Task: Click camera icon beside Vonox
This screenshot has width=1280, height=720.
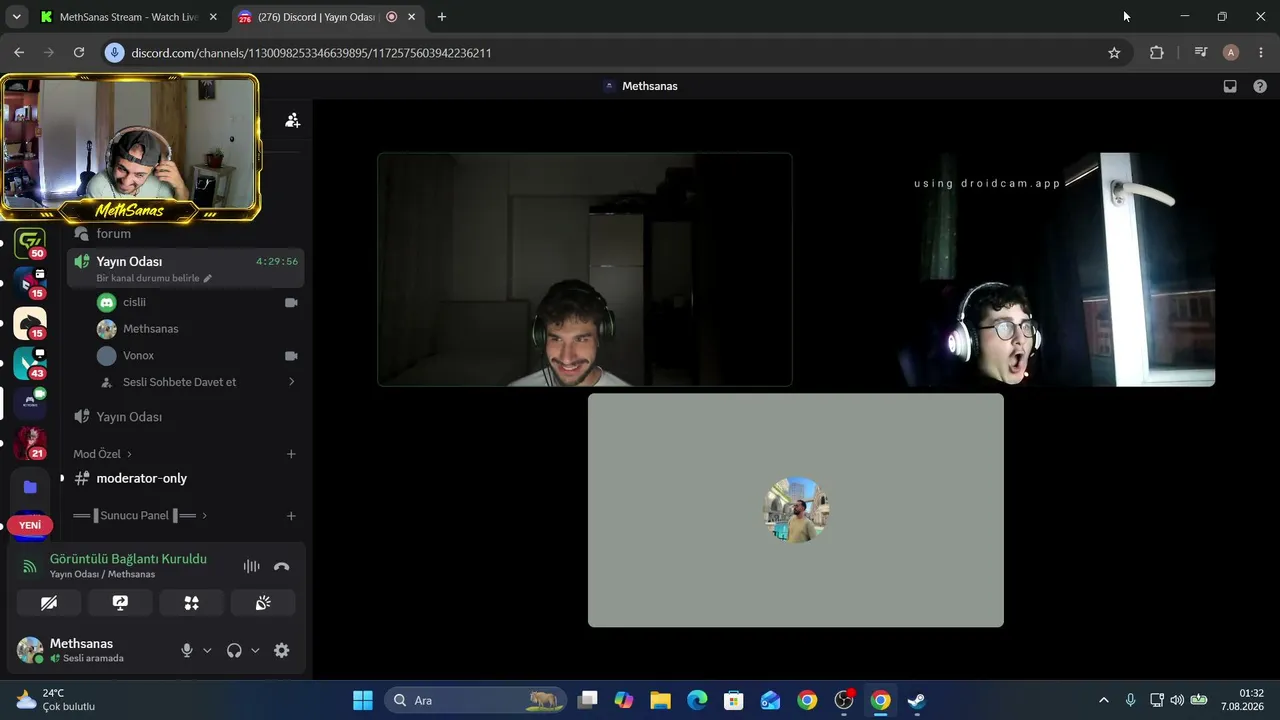Action: pos(291,355)
